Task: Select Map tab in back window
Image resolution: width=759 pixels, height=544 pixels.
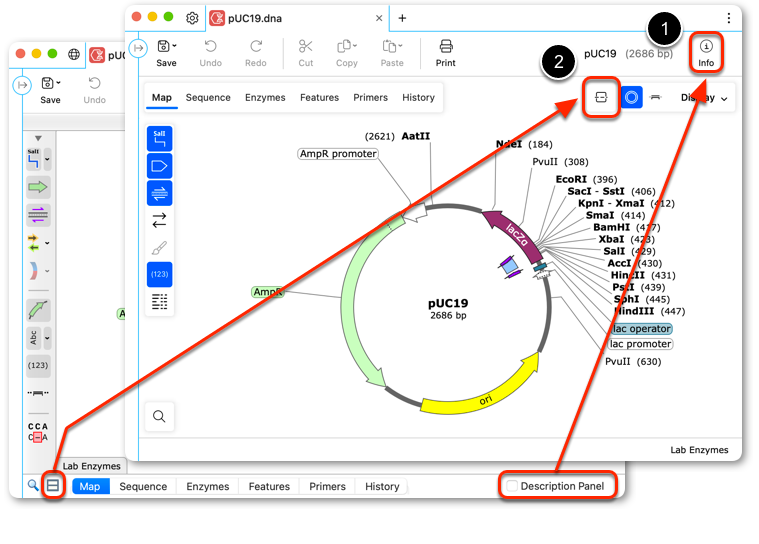Action: click(x=90, y=486)
